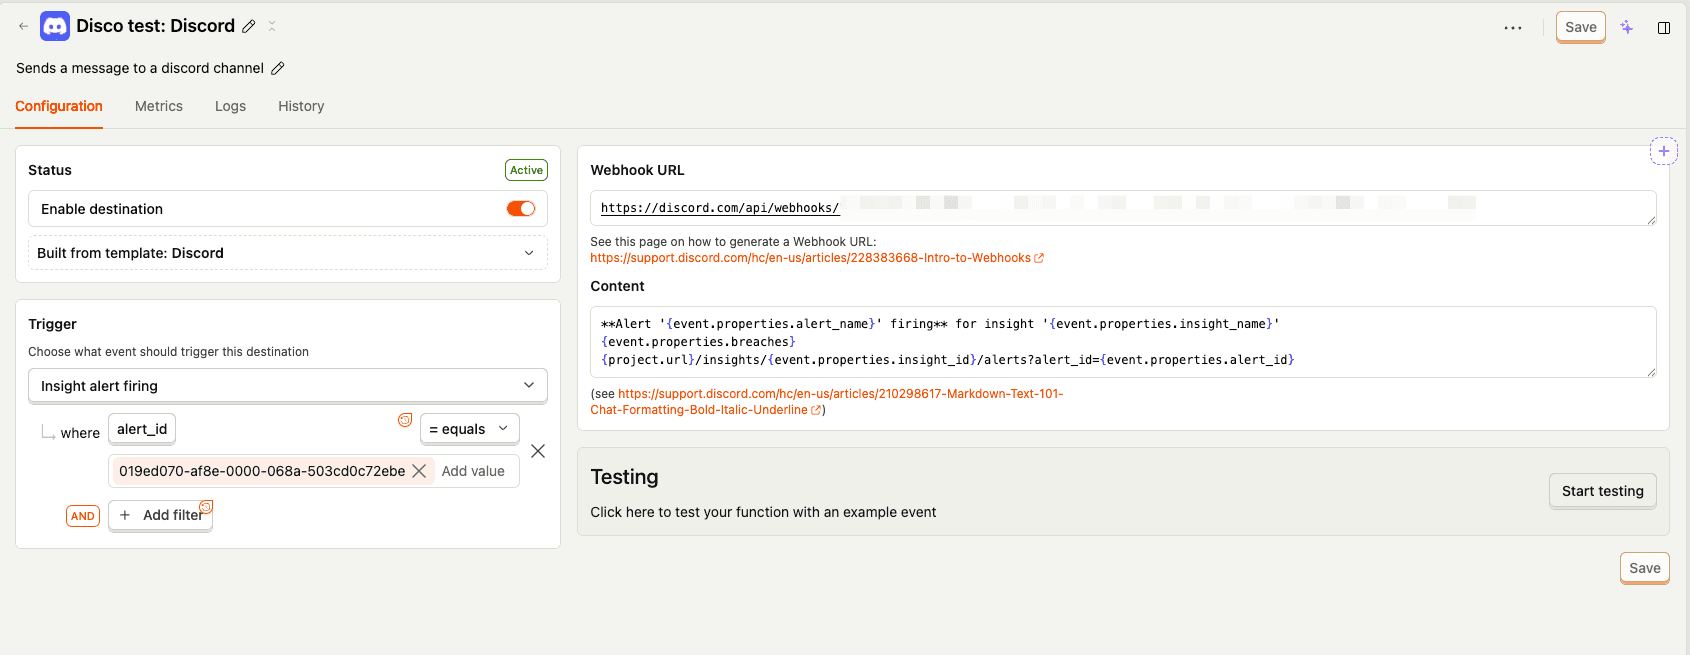Open the Markdown-Text-101 support link
The height and width of the screenshot is (655, 1690).
point(826,402)
